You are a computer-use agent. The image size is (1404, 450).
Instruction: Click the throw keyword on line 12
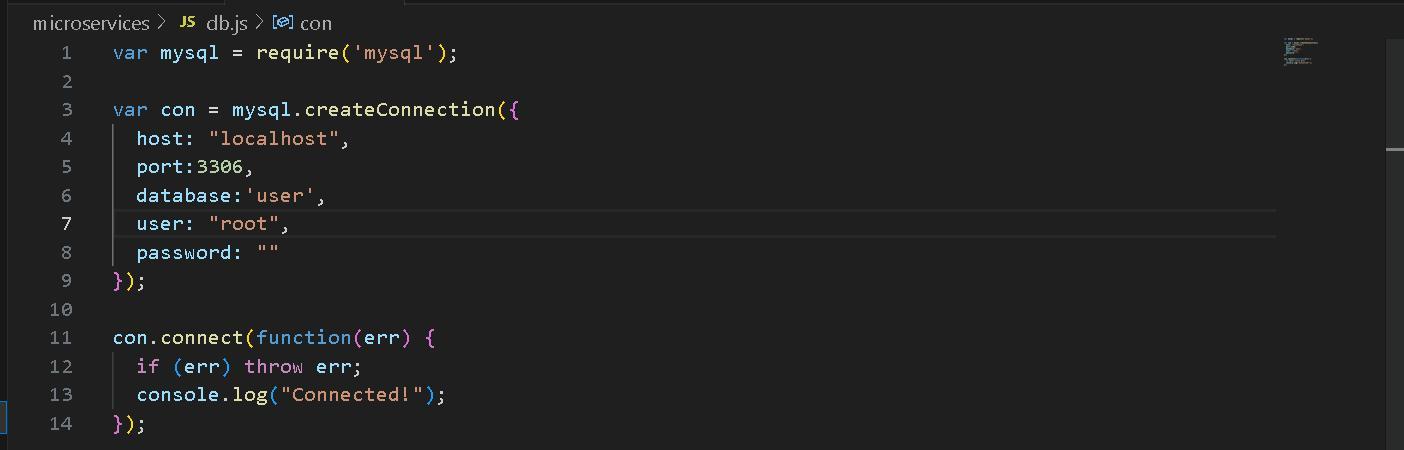click(x=274, y=367)
